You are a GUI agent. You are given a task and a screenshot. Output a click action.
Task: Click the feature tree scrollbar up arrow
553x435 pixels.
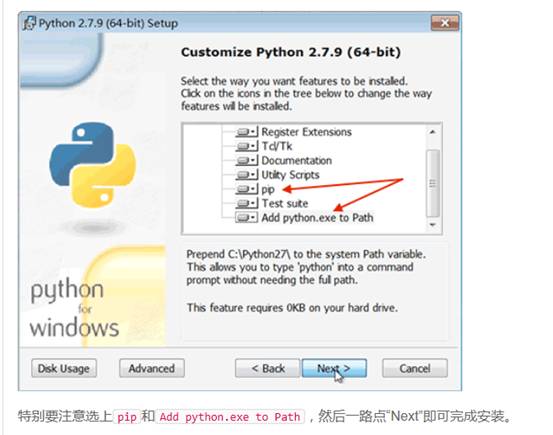(432, 132)
